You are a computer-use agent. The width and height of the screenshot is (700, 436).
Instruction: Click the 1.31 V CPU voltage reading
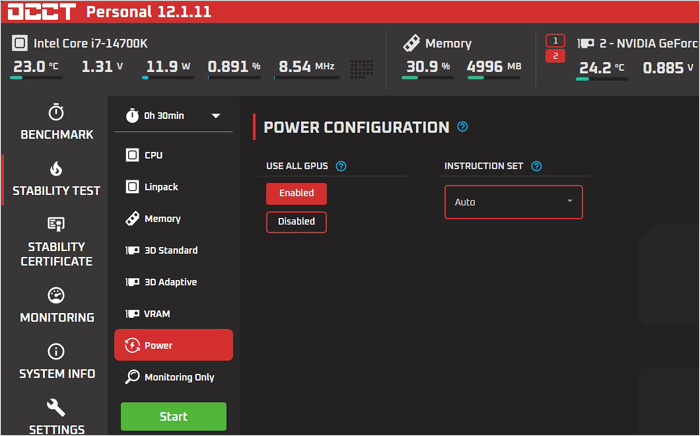pos(102,66)
